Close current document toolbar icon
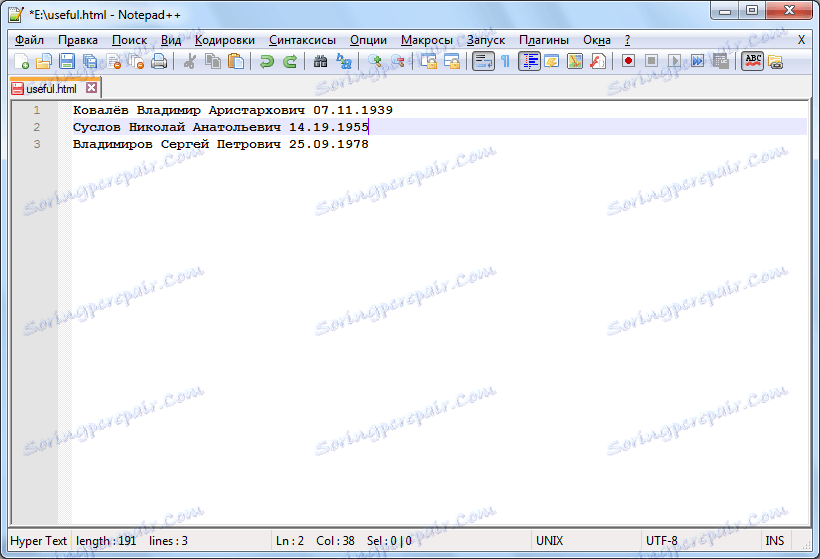Screen dimensions: 820x559 pos(113,62)
